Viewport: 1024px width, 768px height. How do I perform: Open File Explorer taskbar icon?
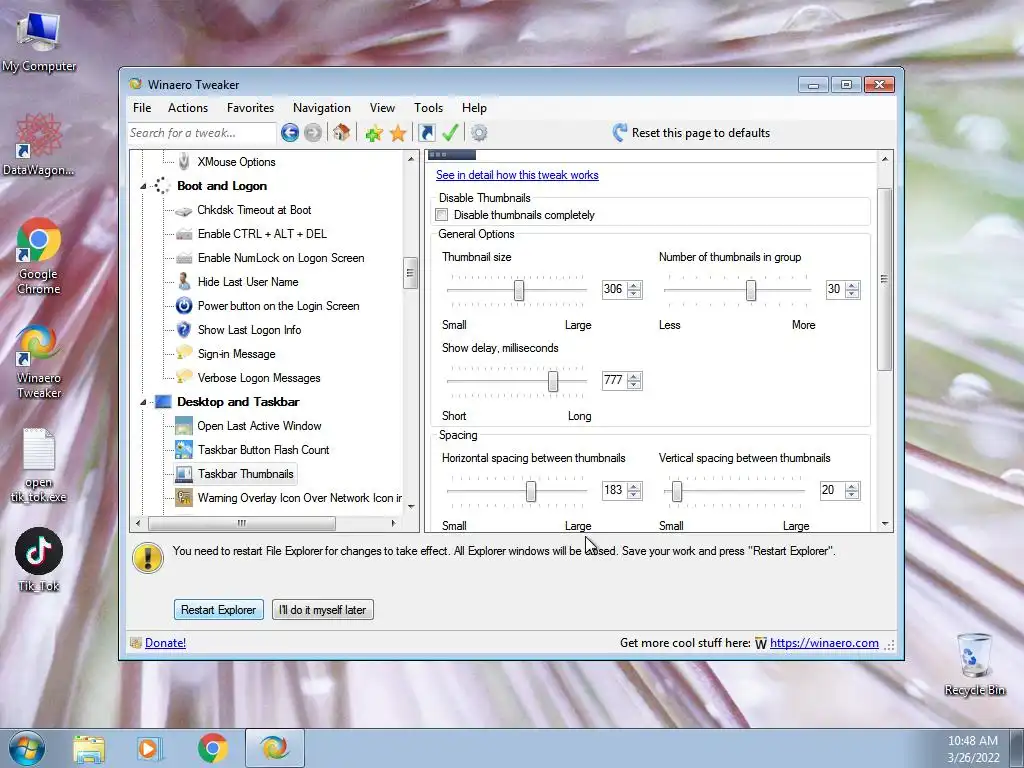click(89, 748)
